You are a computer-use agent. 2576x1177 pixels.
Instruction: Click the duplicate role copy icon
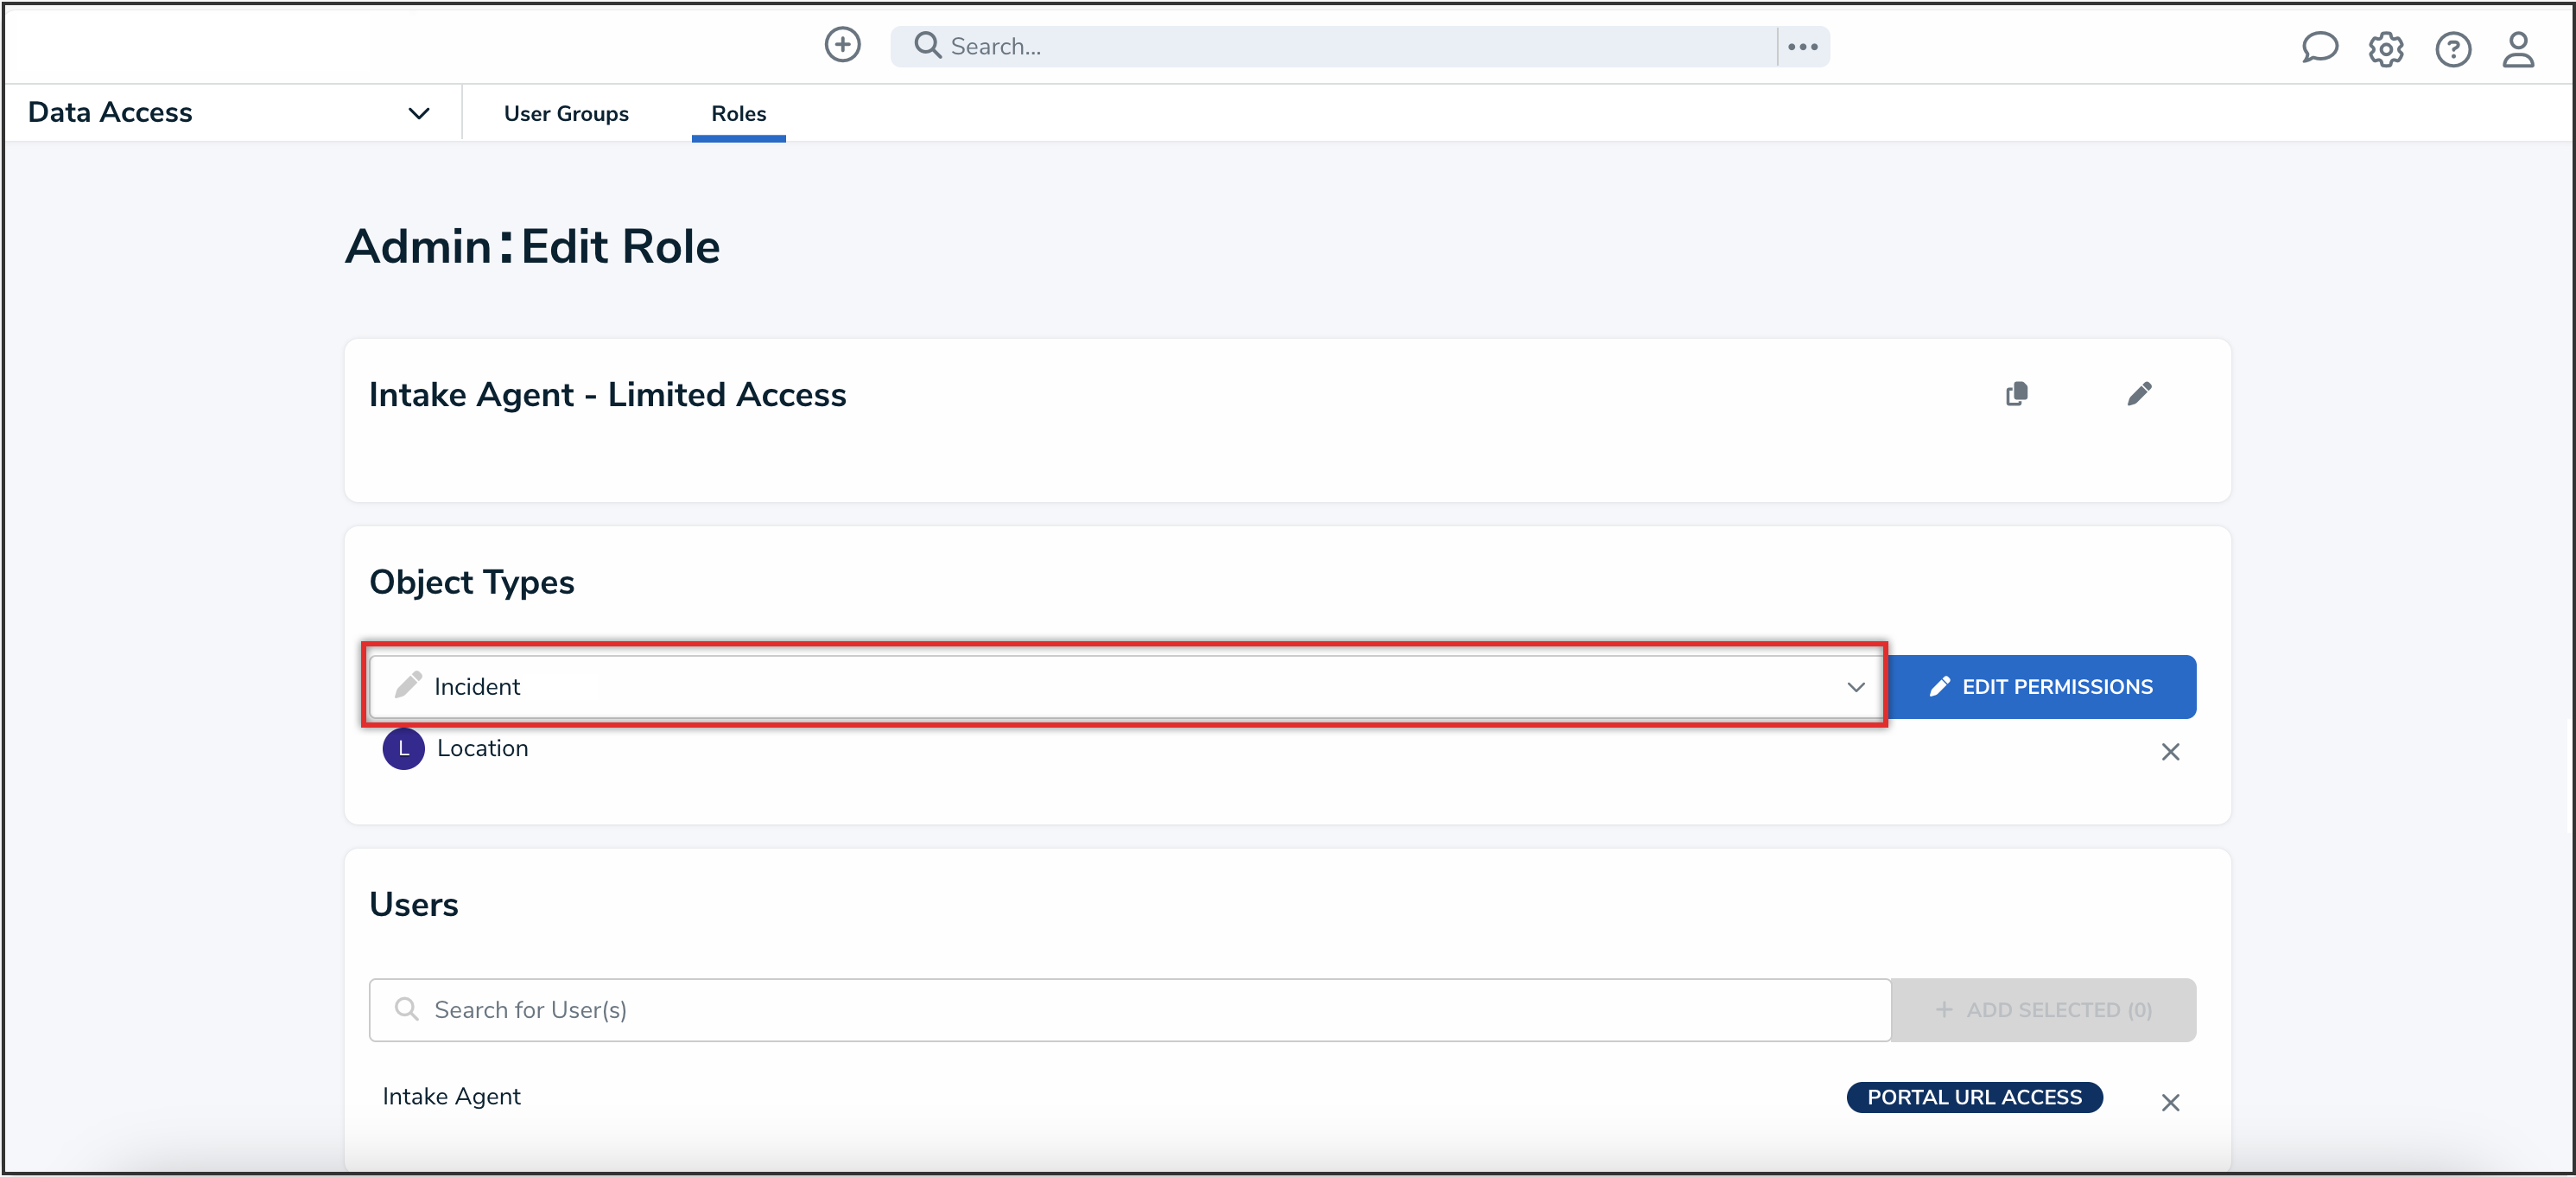[x=2016, y=394]
